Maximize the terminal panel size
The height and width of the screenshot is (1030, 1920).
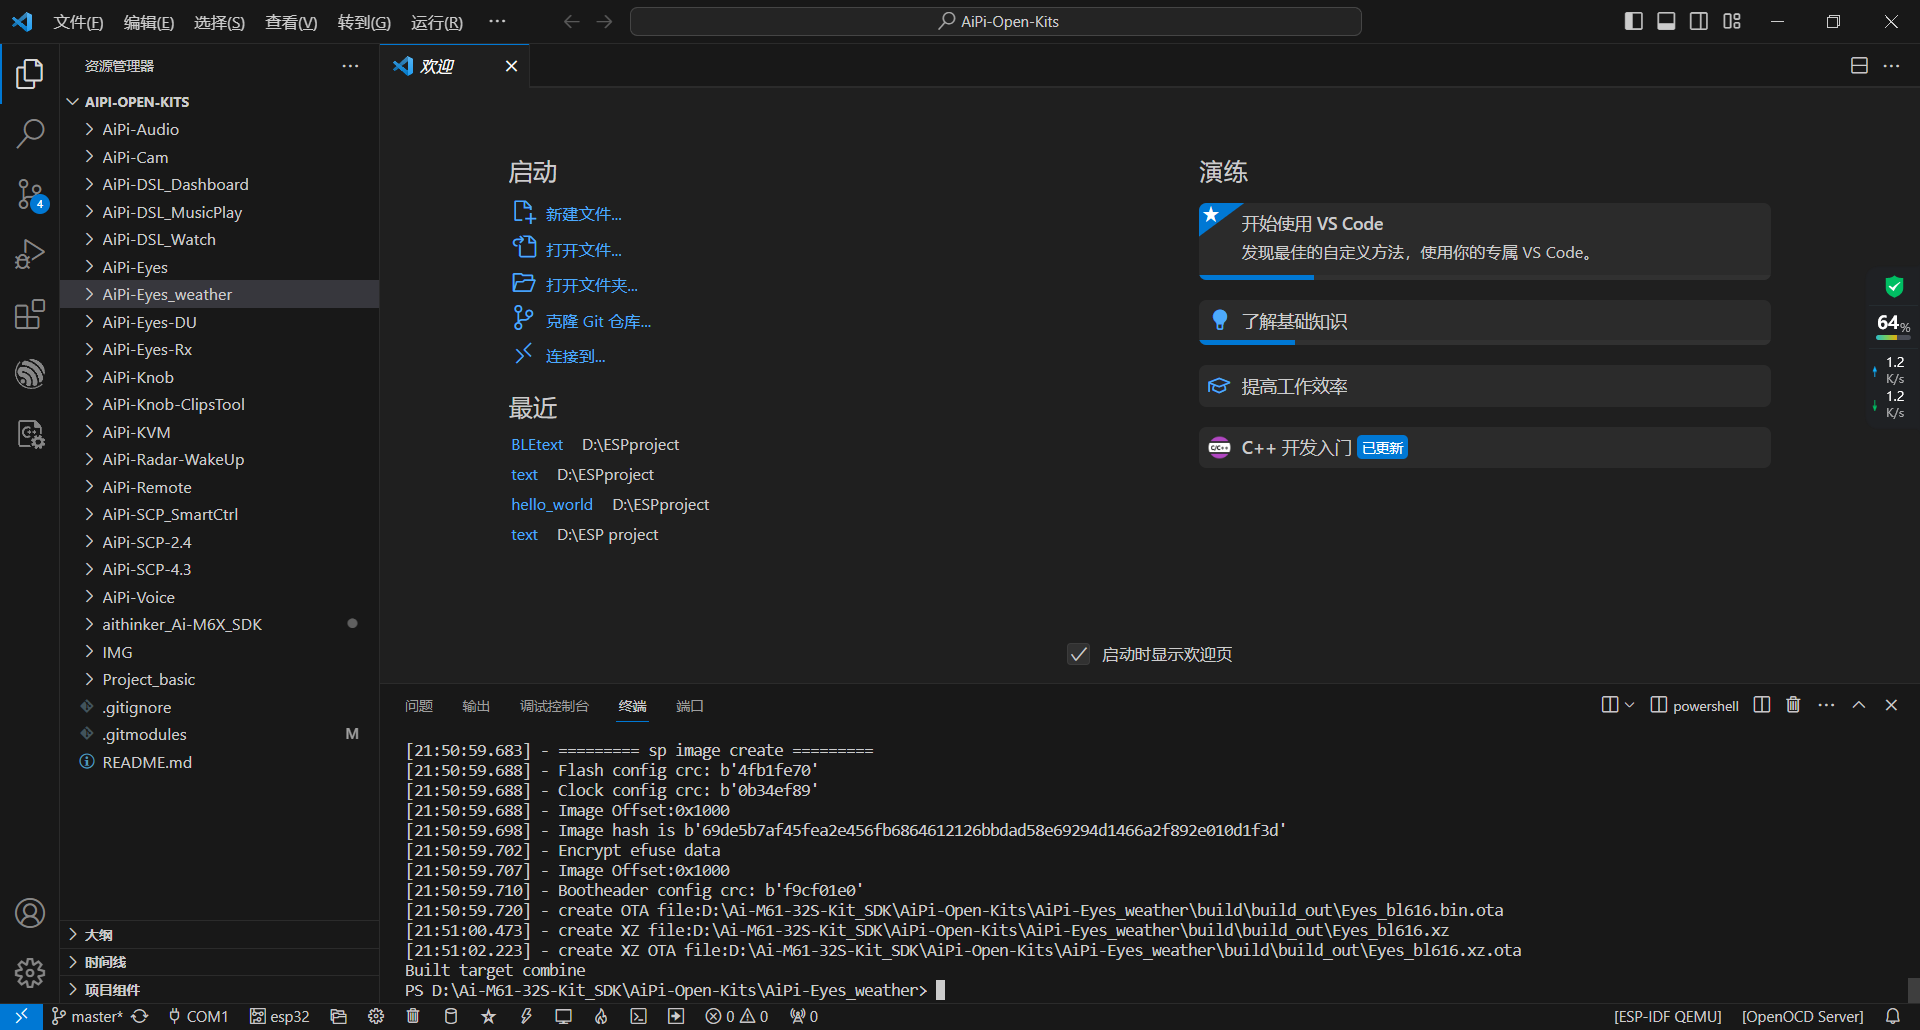1859,705
